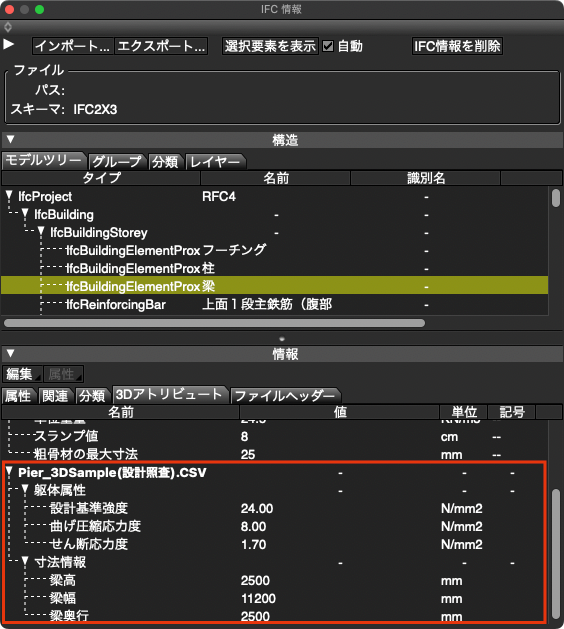Collapse the Pier_3DSample(設計照査).CSV node
The height and width of the screenshot is (629, 564).
pyautogui.click(x=9, y=472)
